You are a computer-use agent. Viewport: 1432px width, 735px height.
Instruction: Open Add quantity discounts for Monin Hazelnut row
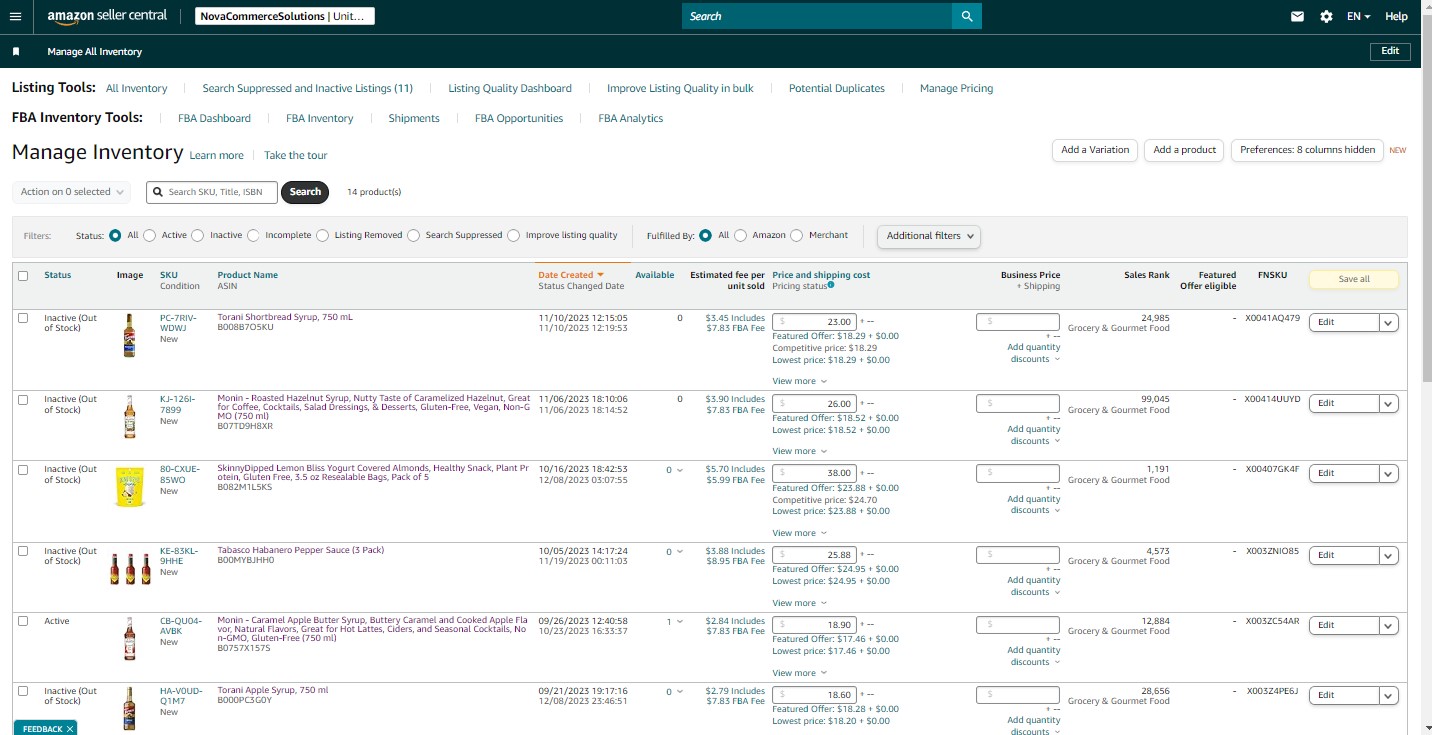(x=1034, y=435)
